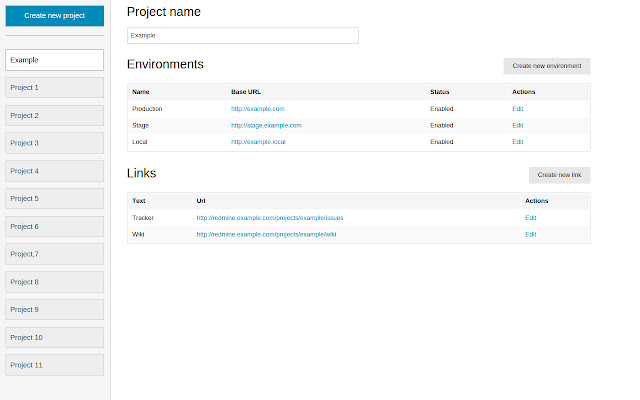The width and height of the screenshot is (640, 400).
Task: Select Project 3 from the list
Action: pos(55,143)
